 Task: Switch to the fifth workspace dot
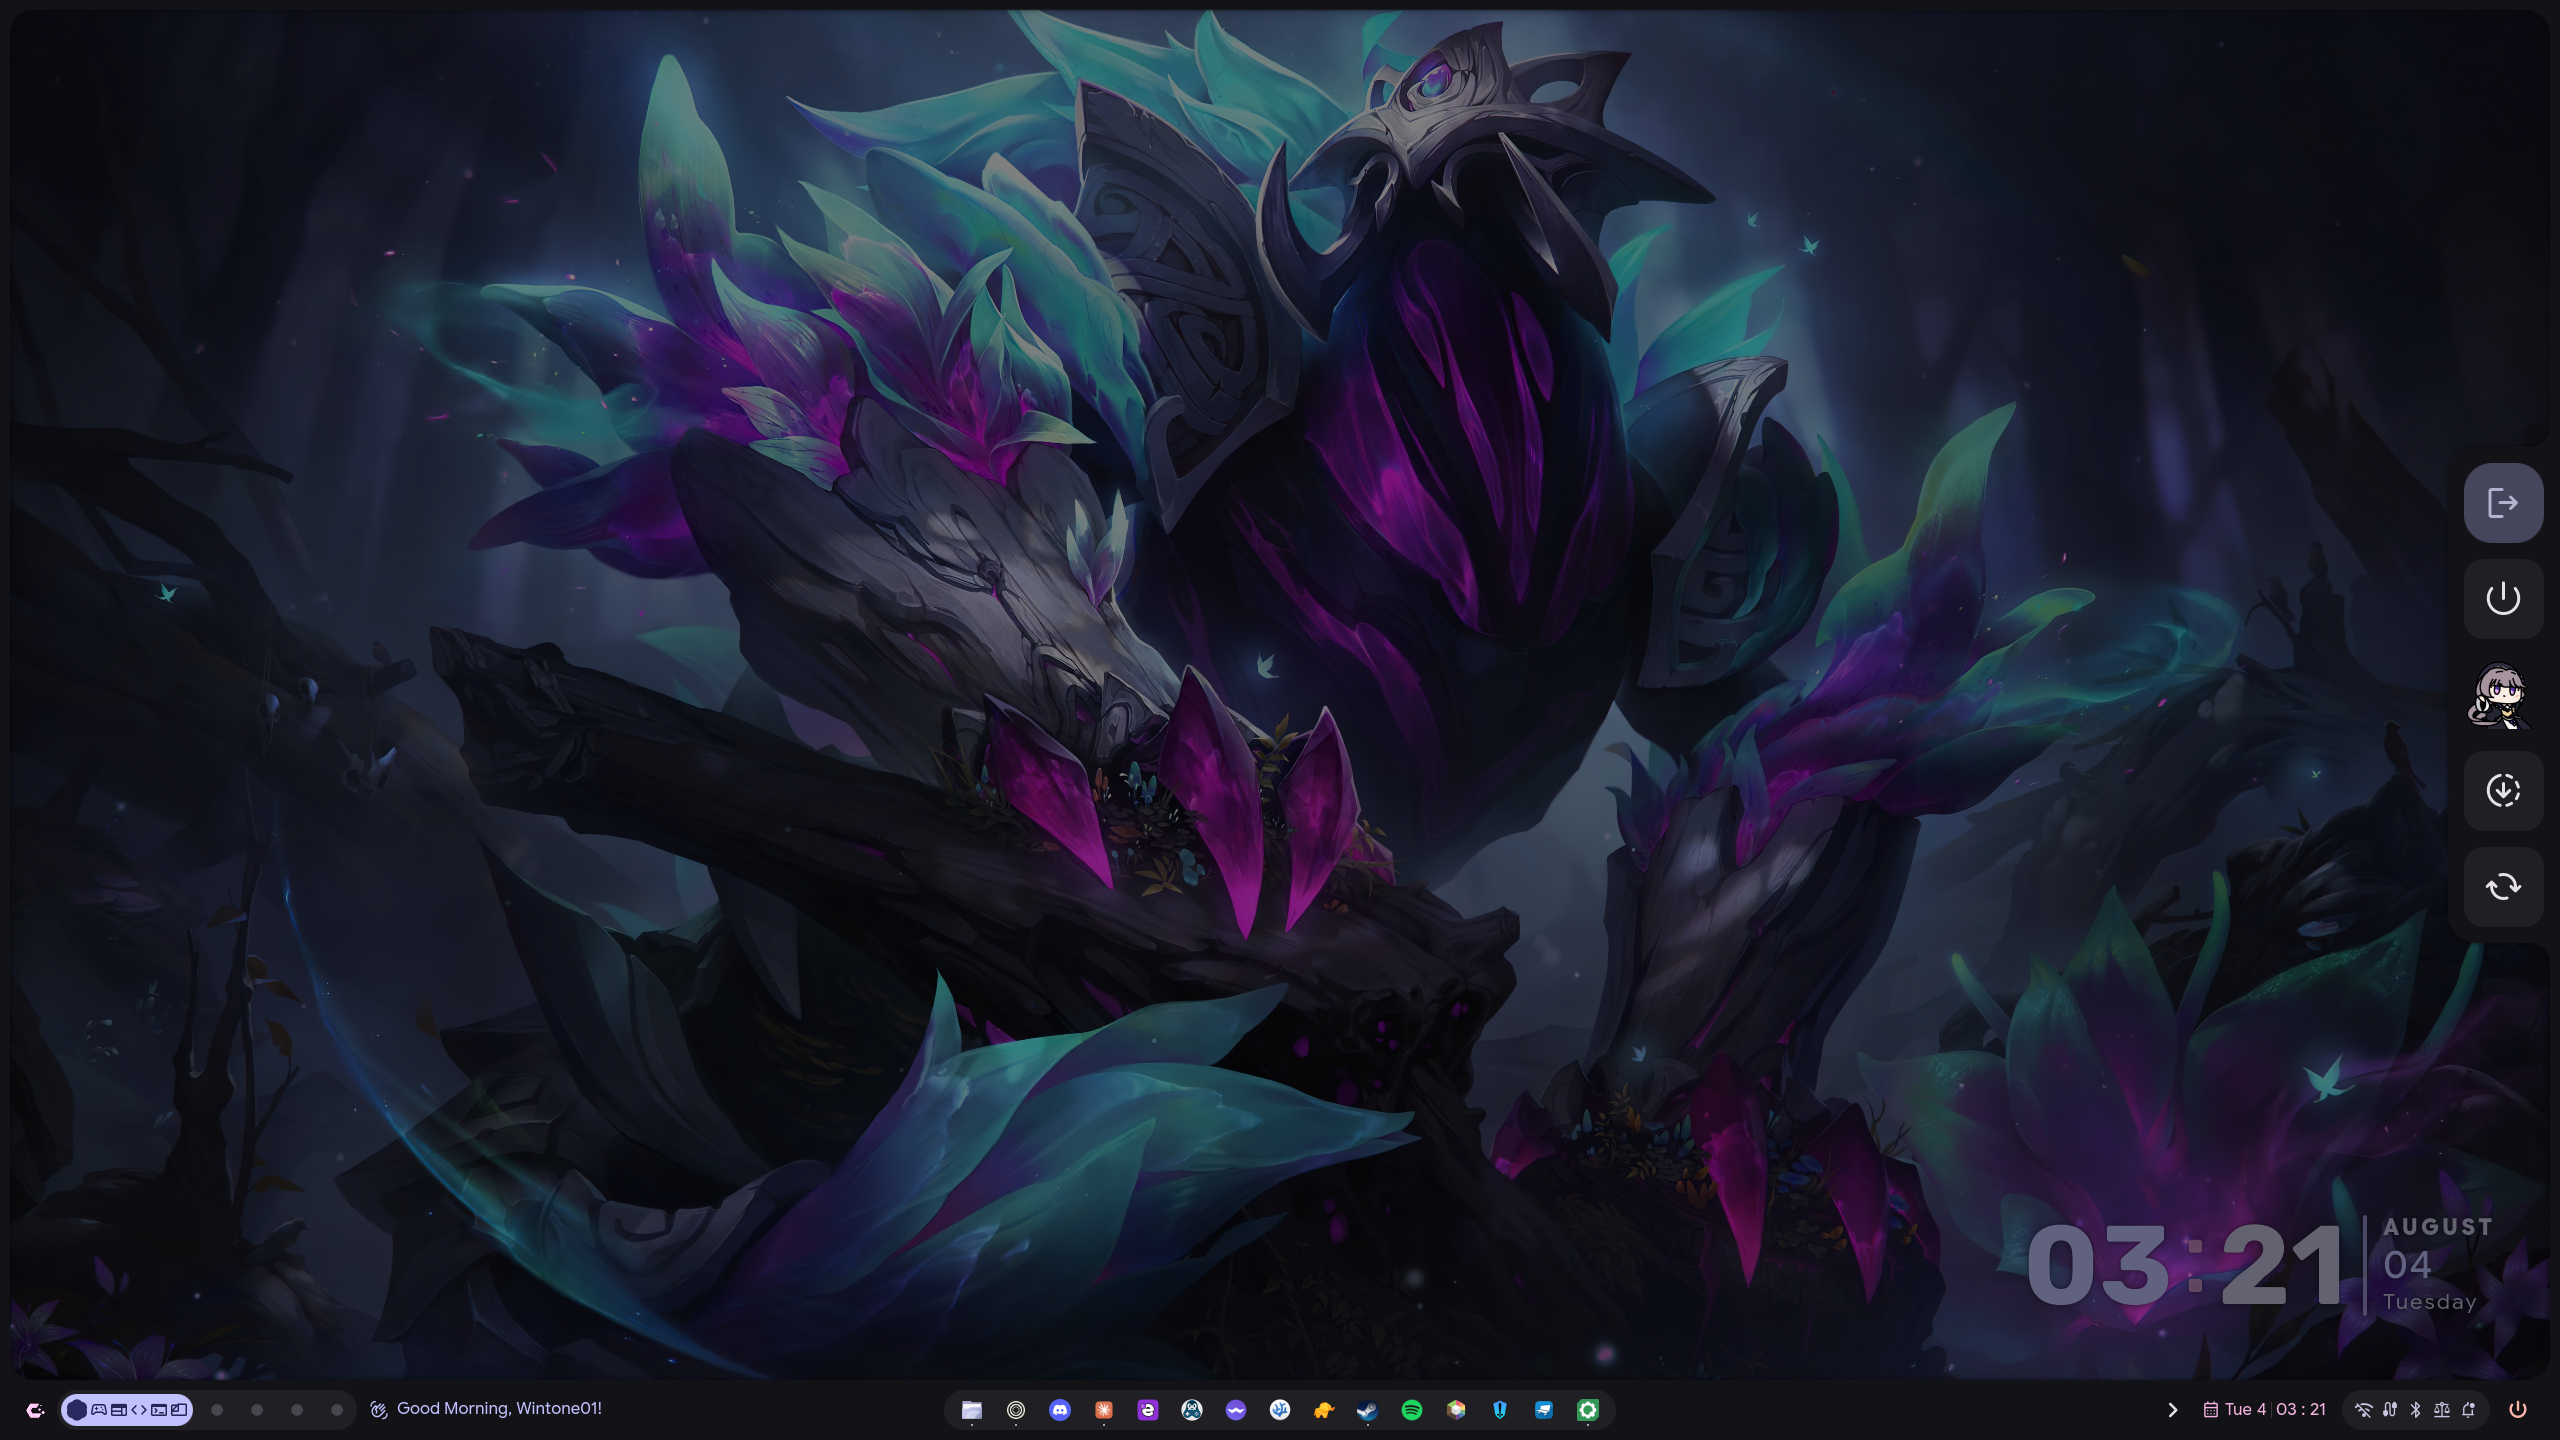[x=337, y=1410]
